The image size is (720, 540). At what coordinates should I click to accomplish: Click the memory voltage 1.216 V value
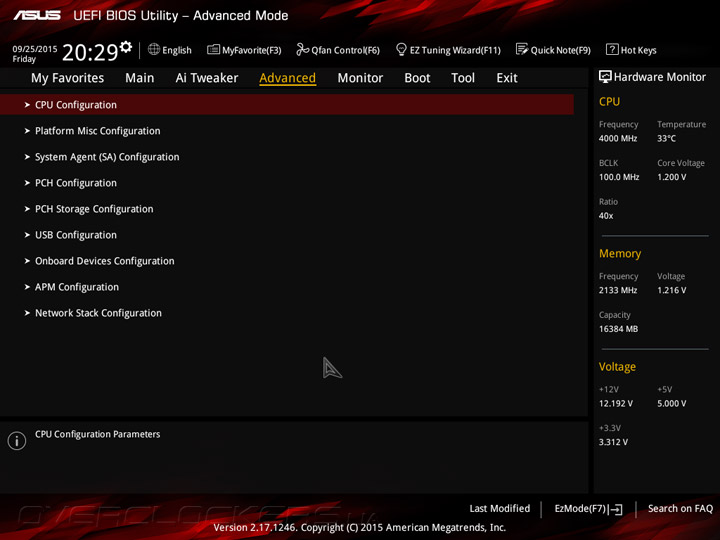click(x=672, y=290)
